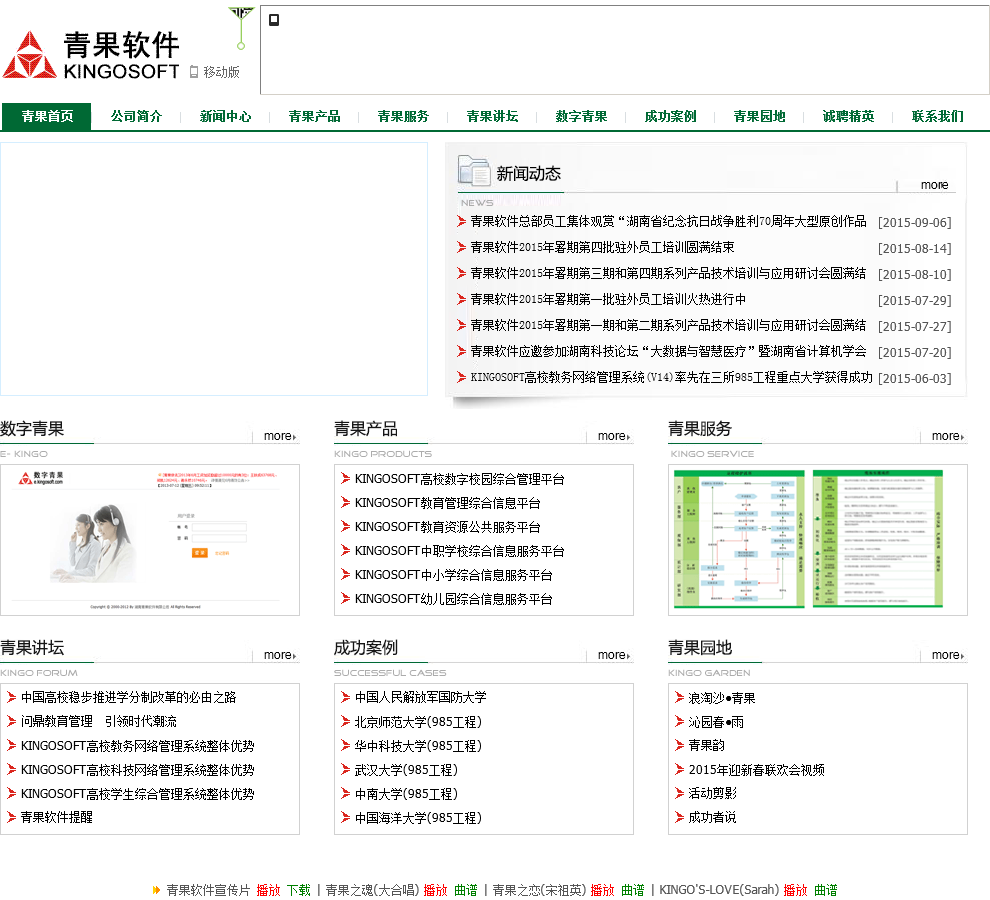Open the 诚聘精英 navigation item
Screen dimensions: 990x900
point(849,116)
